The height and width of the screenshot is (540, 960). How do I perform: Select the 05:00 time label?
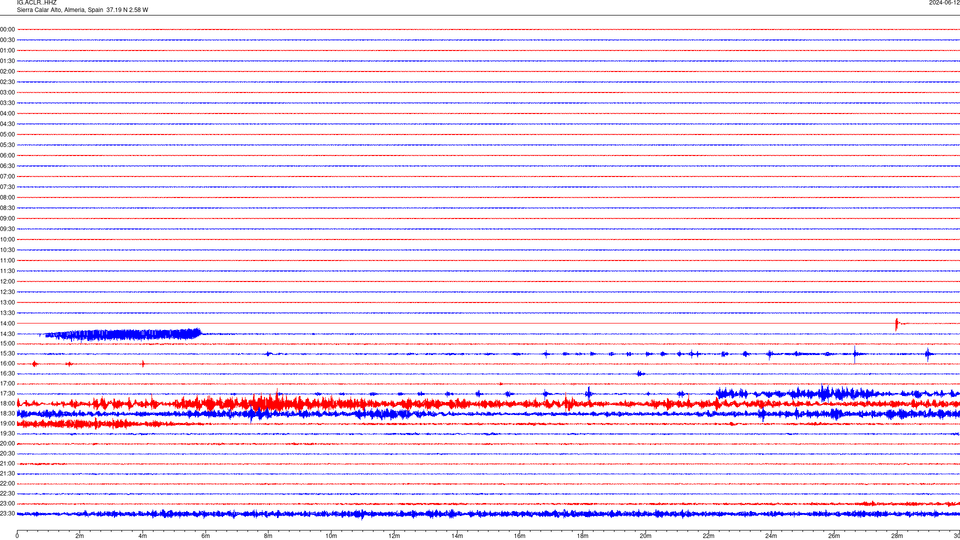[7, 134]
